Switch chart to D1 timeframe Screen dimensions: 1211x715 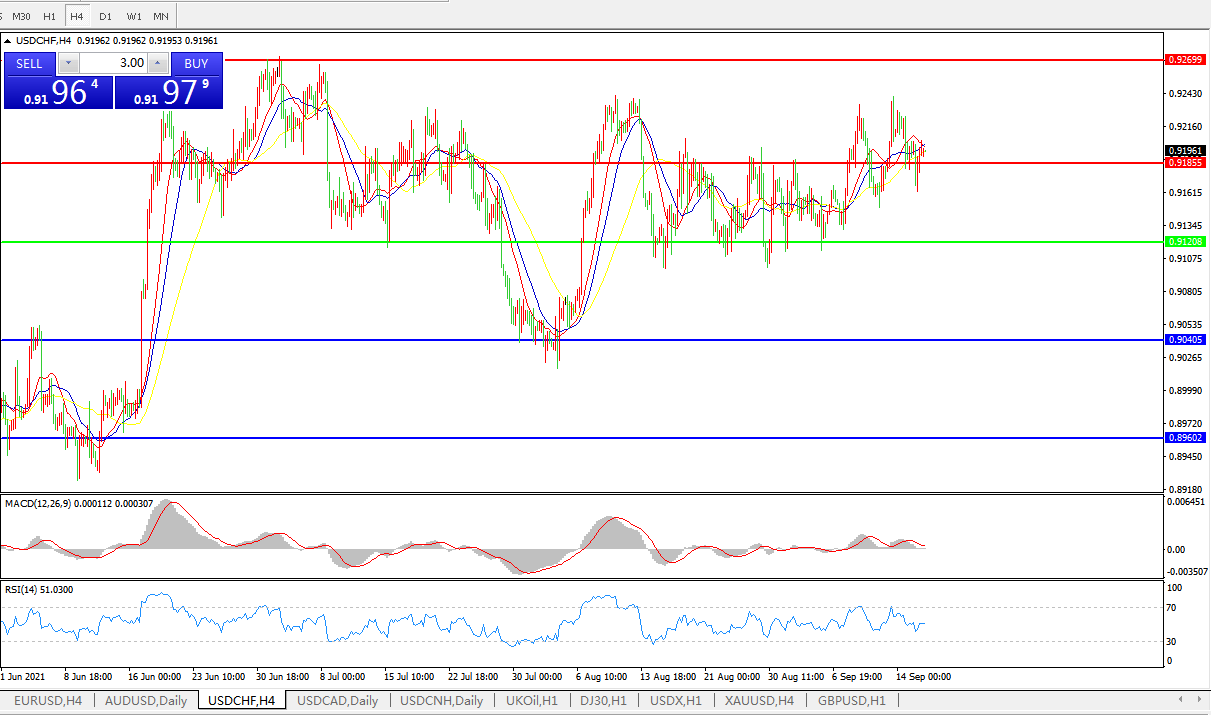pos(105,16)
